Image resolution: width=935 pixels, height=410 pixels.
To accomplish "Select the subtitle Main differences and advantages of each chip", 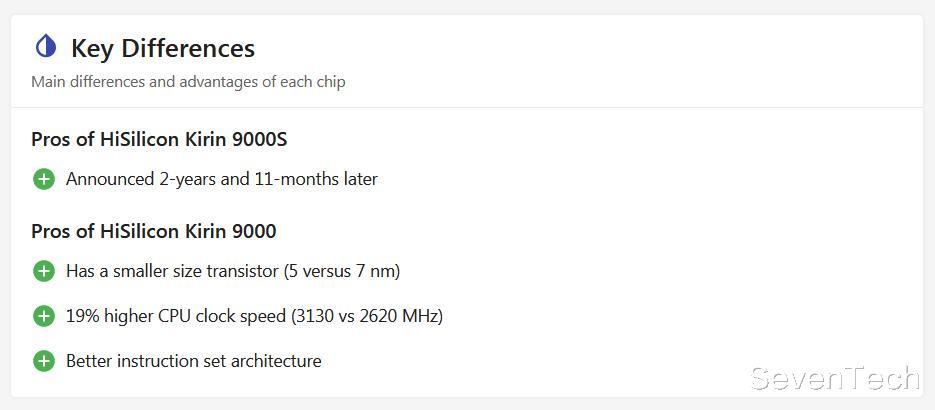I will pyautogui.click(x=188, y=82).
